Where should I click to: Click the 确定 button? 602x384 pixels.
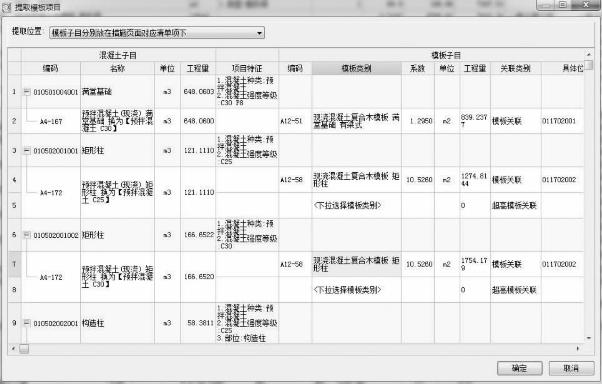[x=519, y=368]
